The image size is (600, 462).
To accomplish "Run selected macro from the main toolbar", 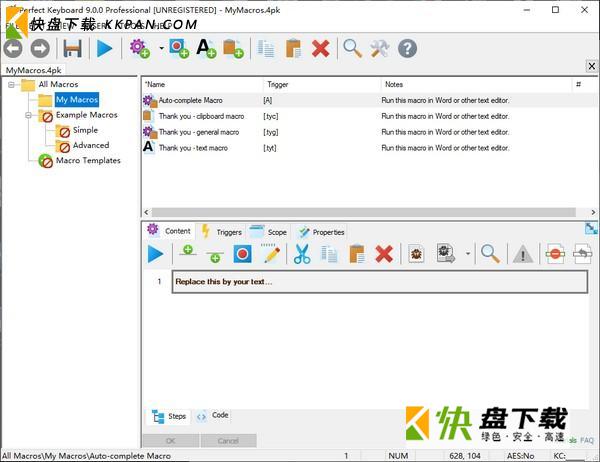I will (104, 49).
